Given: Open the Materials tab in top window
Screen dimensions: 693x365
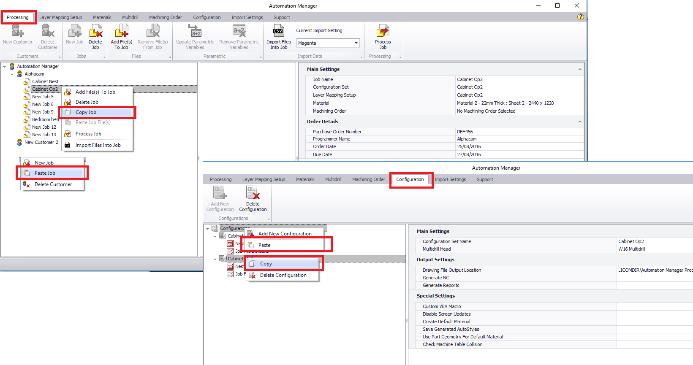Looking at the screenshot, I should click(101, 17).
